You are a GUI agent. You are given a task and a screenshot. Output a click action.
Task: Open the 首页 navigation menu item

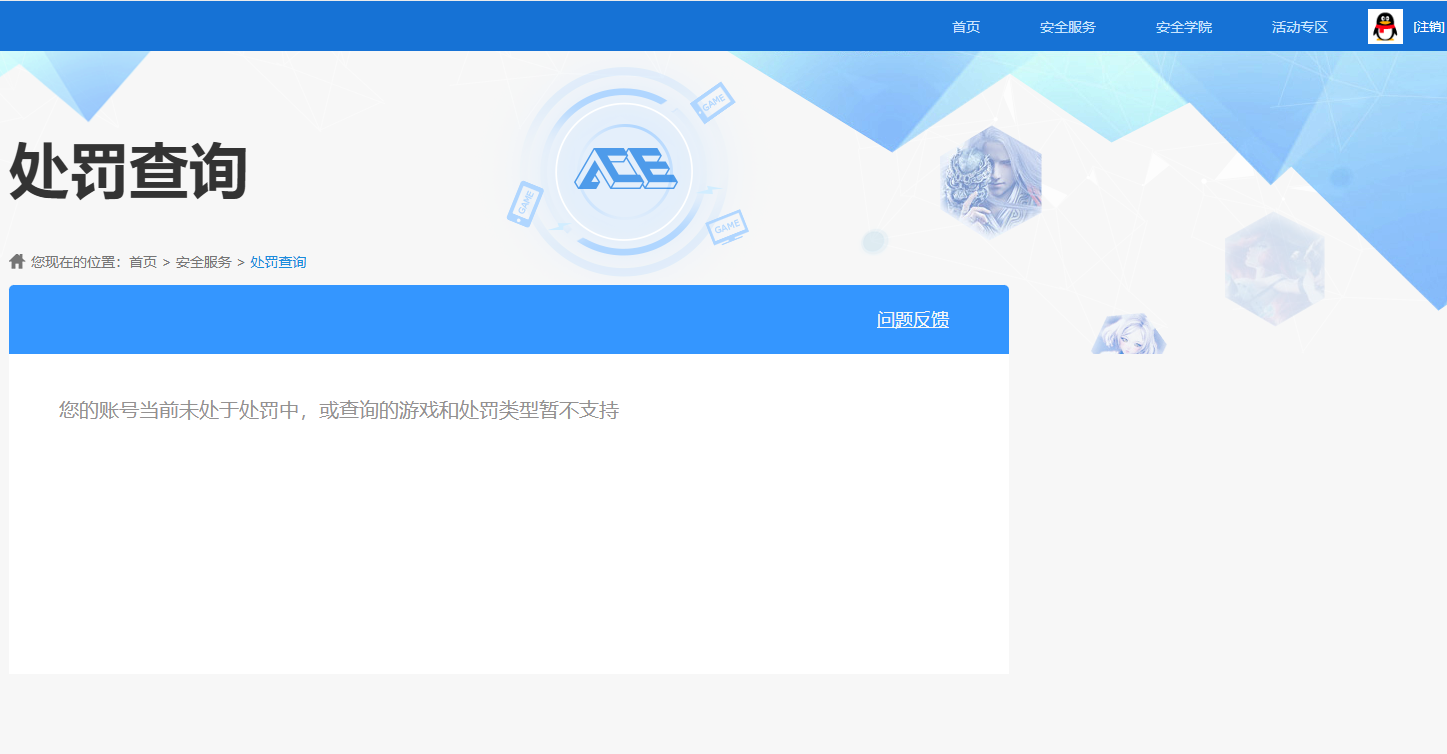[964, 27]
